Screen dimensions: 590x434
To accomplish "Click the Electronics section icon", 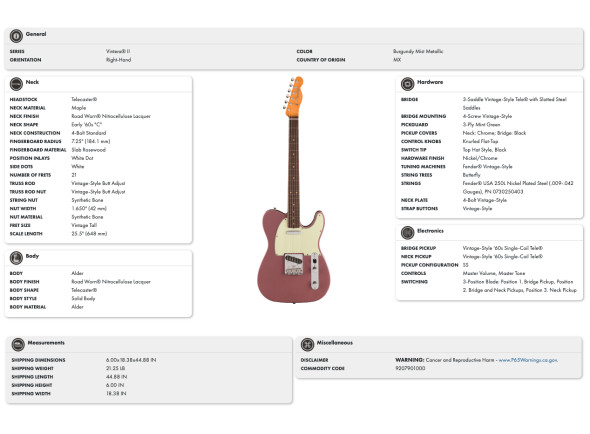I will tap(407, 233).
